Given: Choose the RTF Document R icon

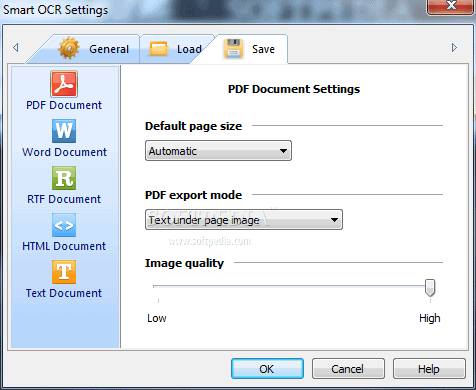Looking at the screenshot, I should (x=64, y=178).
